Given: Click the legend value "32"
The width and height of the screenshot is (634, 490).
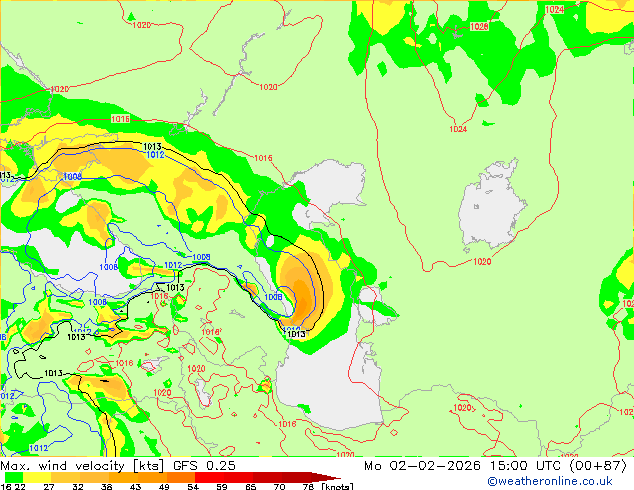Looking at the screenshot, I should (78, 486).
